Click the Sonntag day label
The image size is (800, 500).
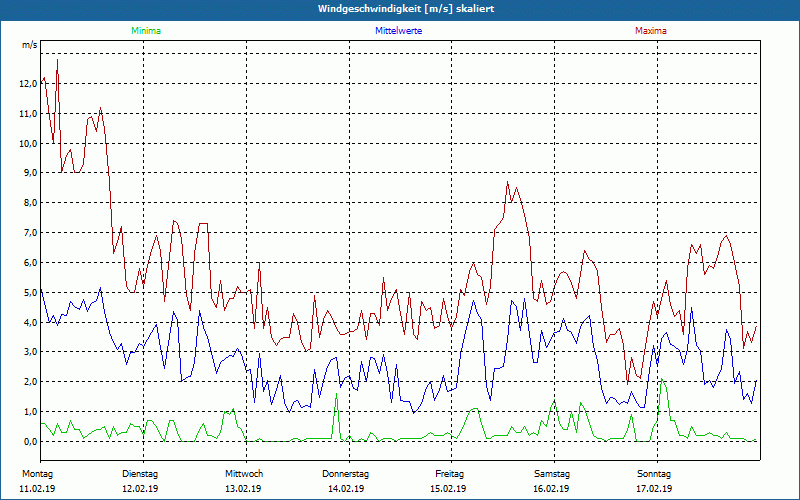(654, 474)
